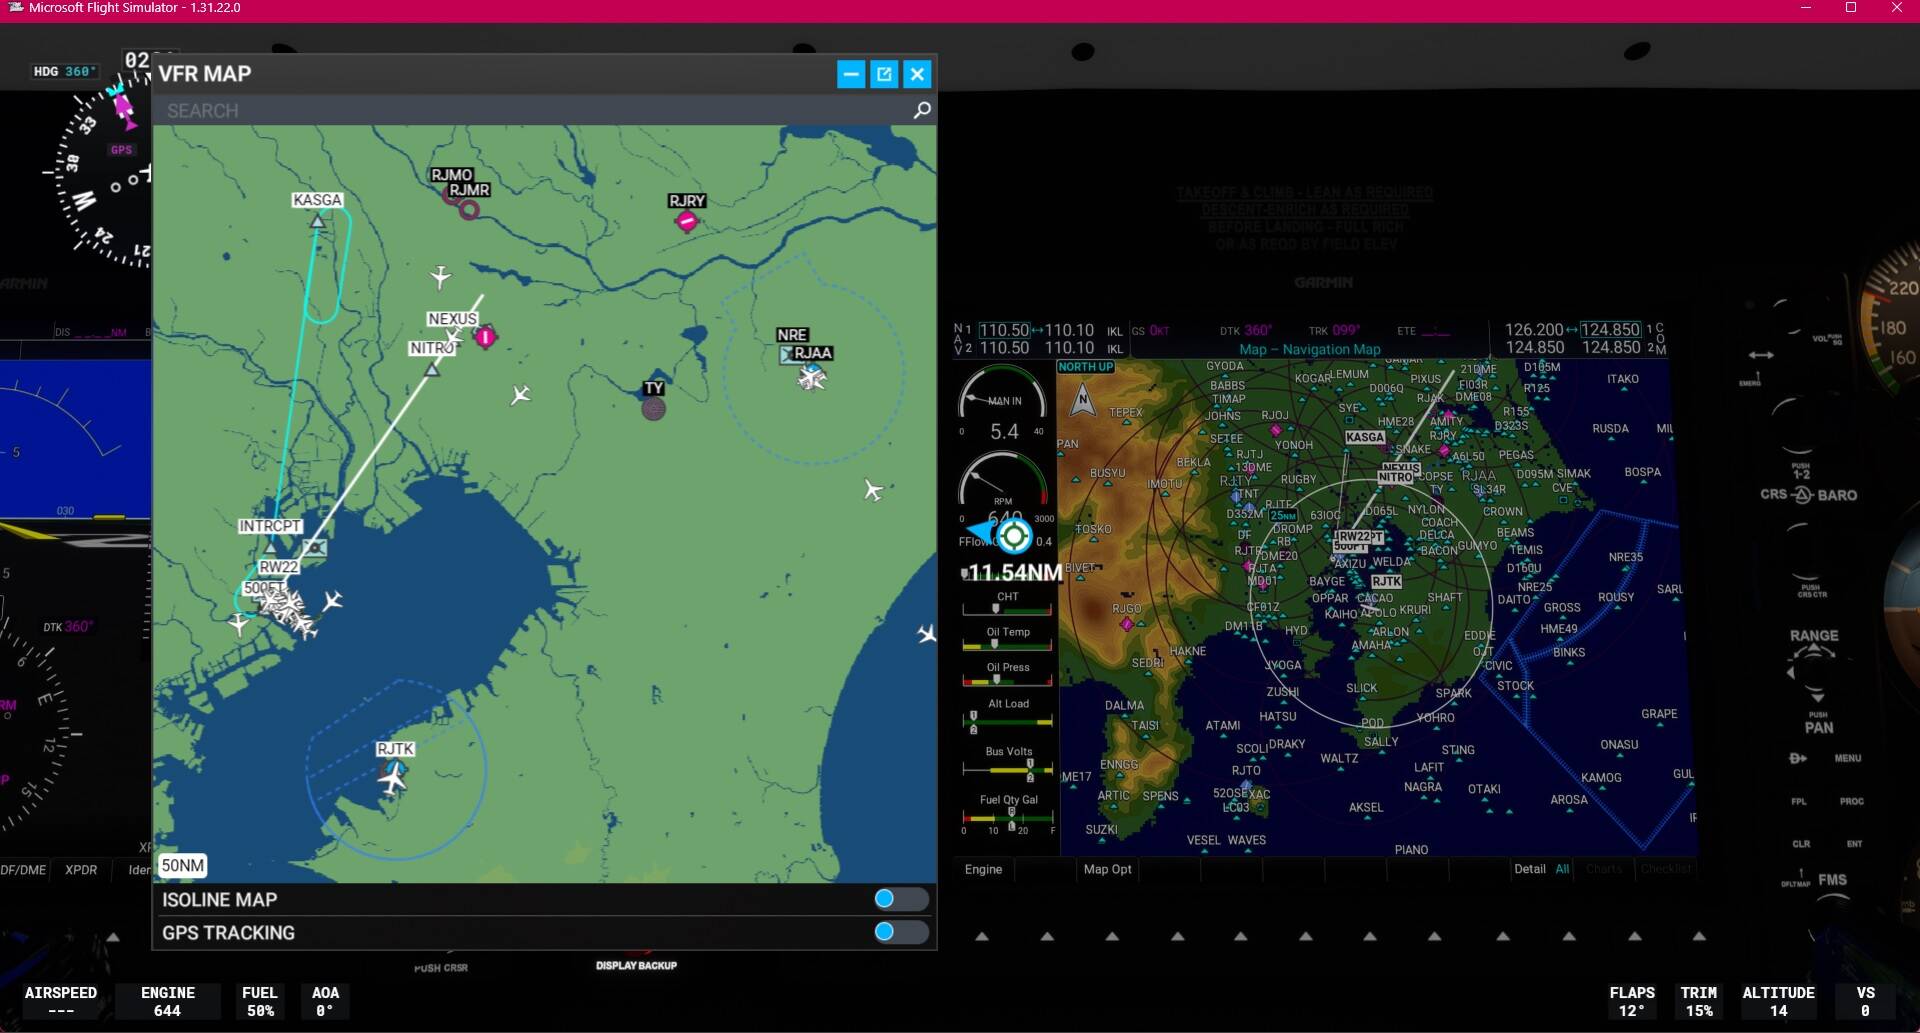Click the blue GPS target icon on MFD
Viewport: 1920px width, 1033px height.
click(1014, 536)
